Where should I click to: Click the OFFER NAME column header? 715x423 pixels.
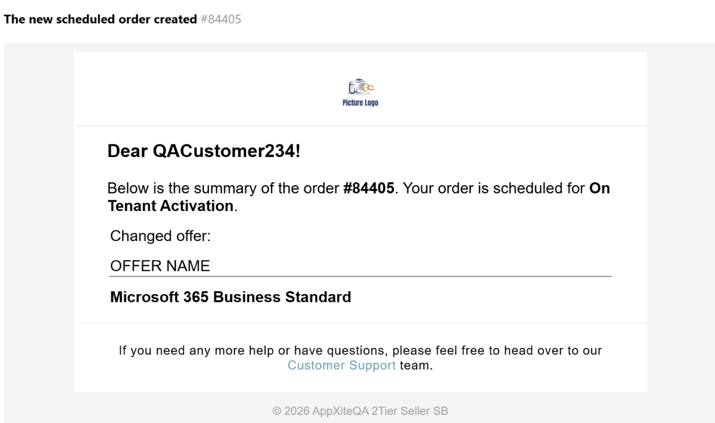click(x=160, y=266)
